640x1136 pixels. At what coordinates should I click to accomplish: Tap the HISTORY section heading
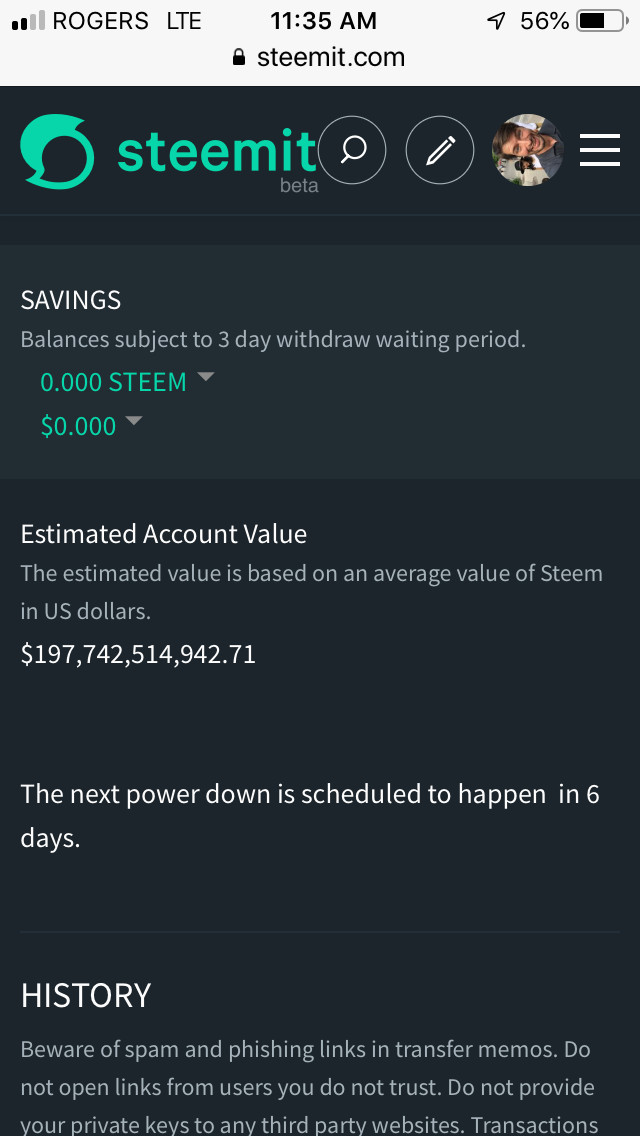[86, 995]
